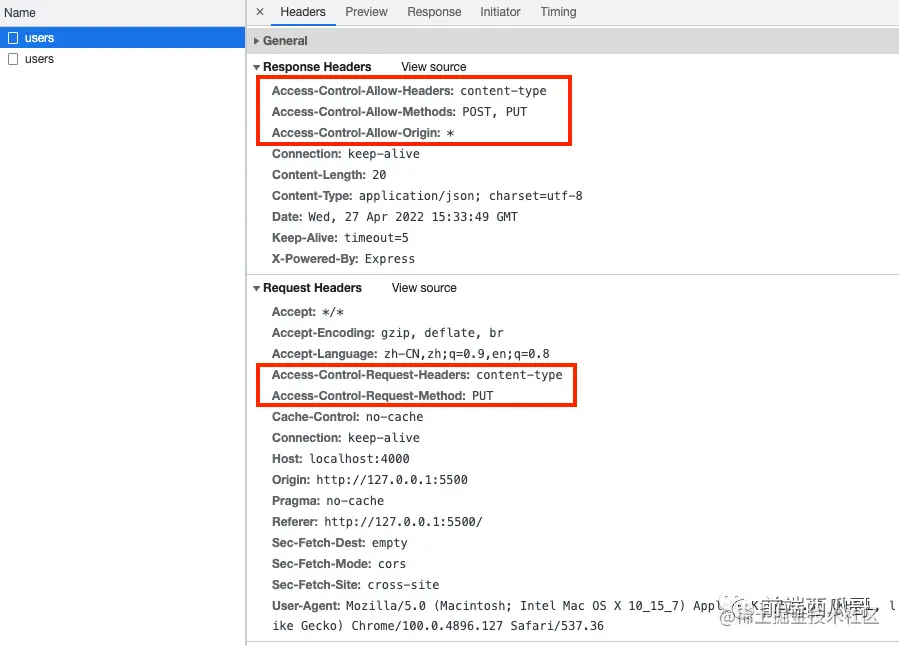This screenshot has height=646, width=899.
Task: Click the document icon of the highlighted users request
Action: tap(13, 38)
